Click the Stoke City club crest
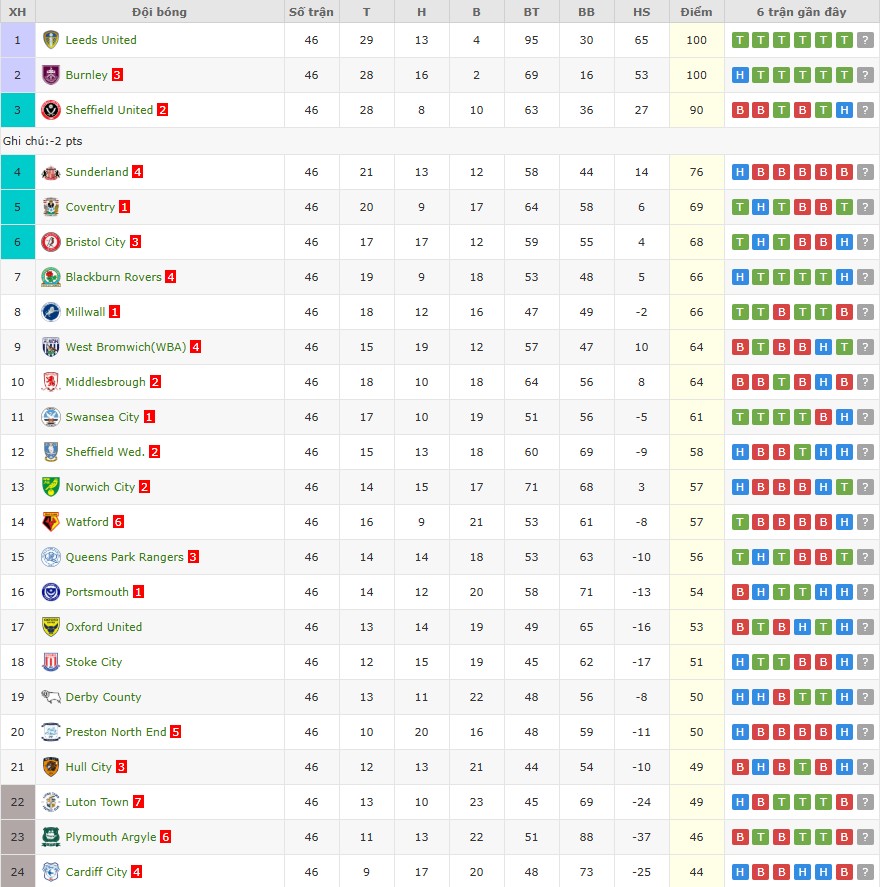The height and width of the screenshot is (887, 882). 51,662
